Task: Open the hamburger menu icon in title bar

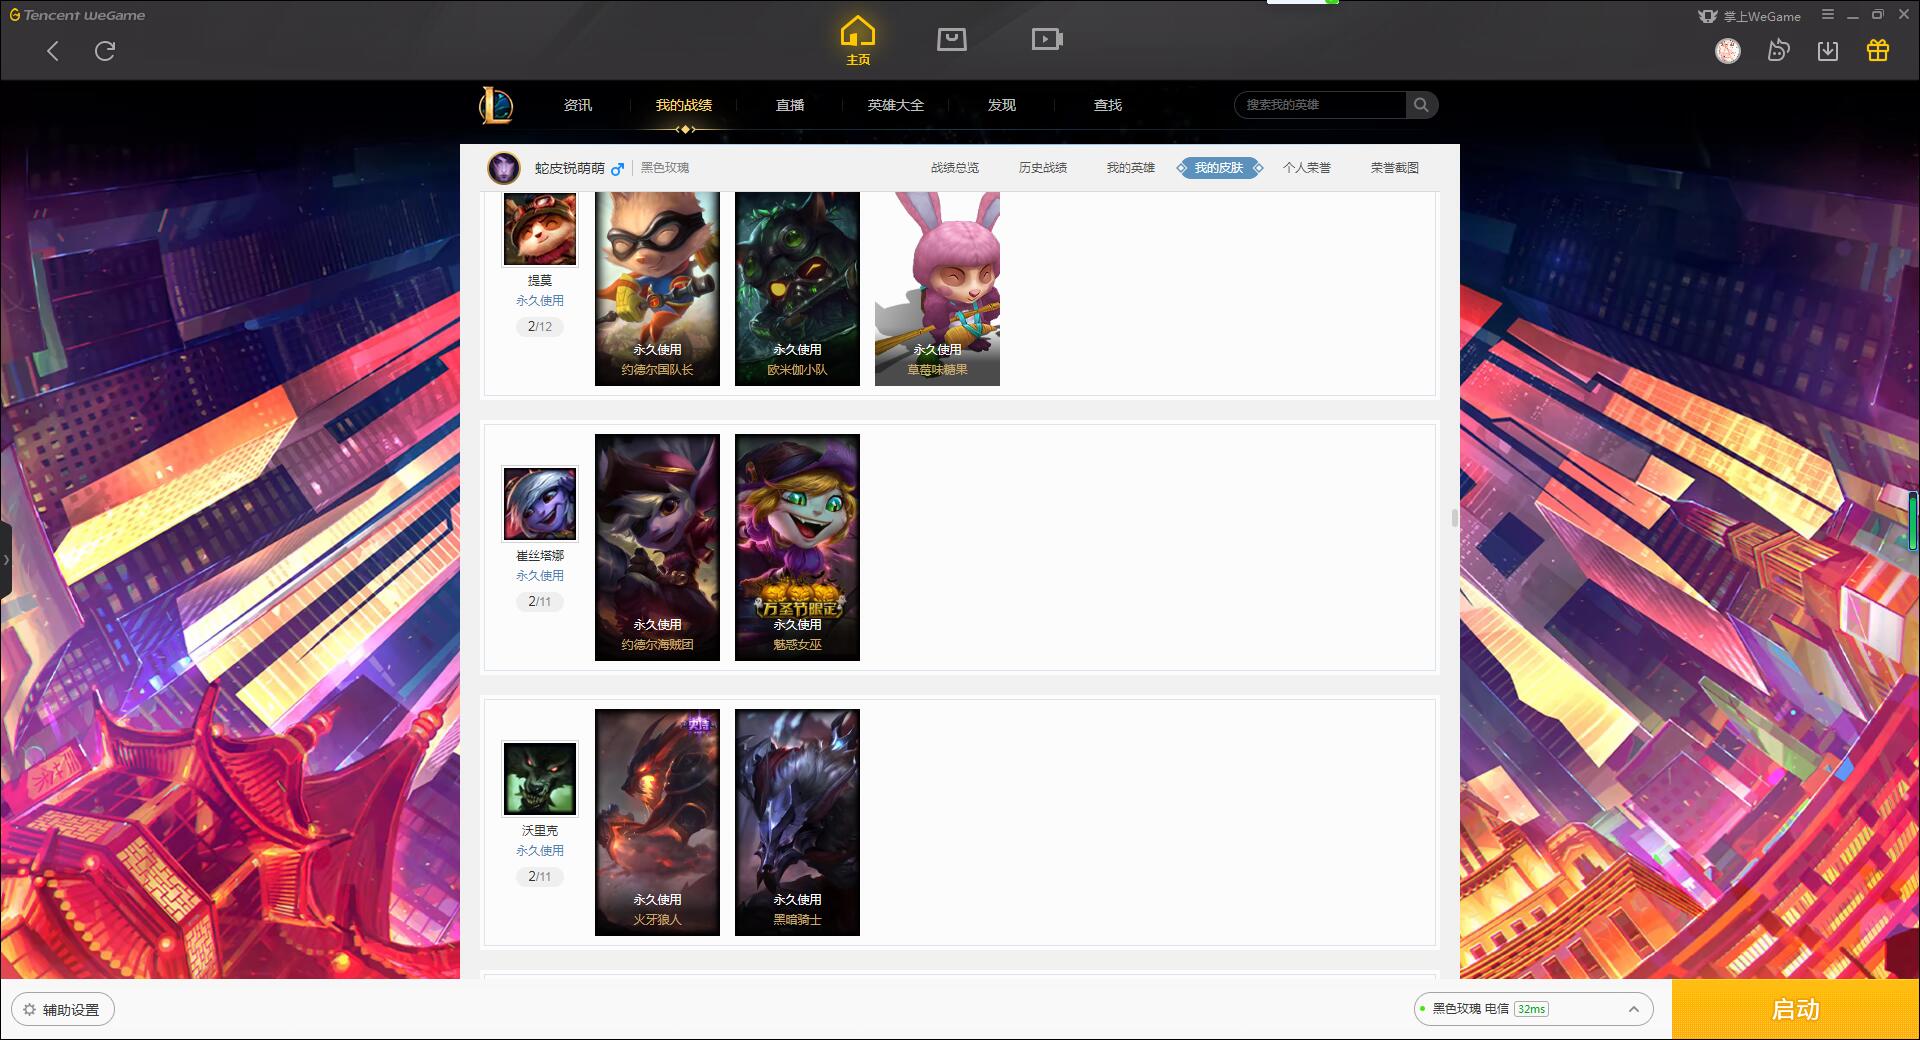Action: [1828, 15]
